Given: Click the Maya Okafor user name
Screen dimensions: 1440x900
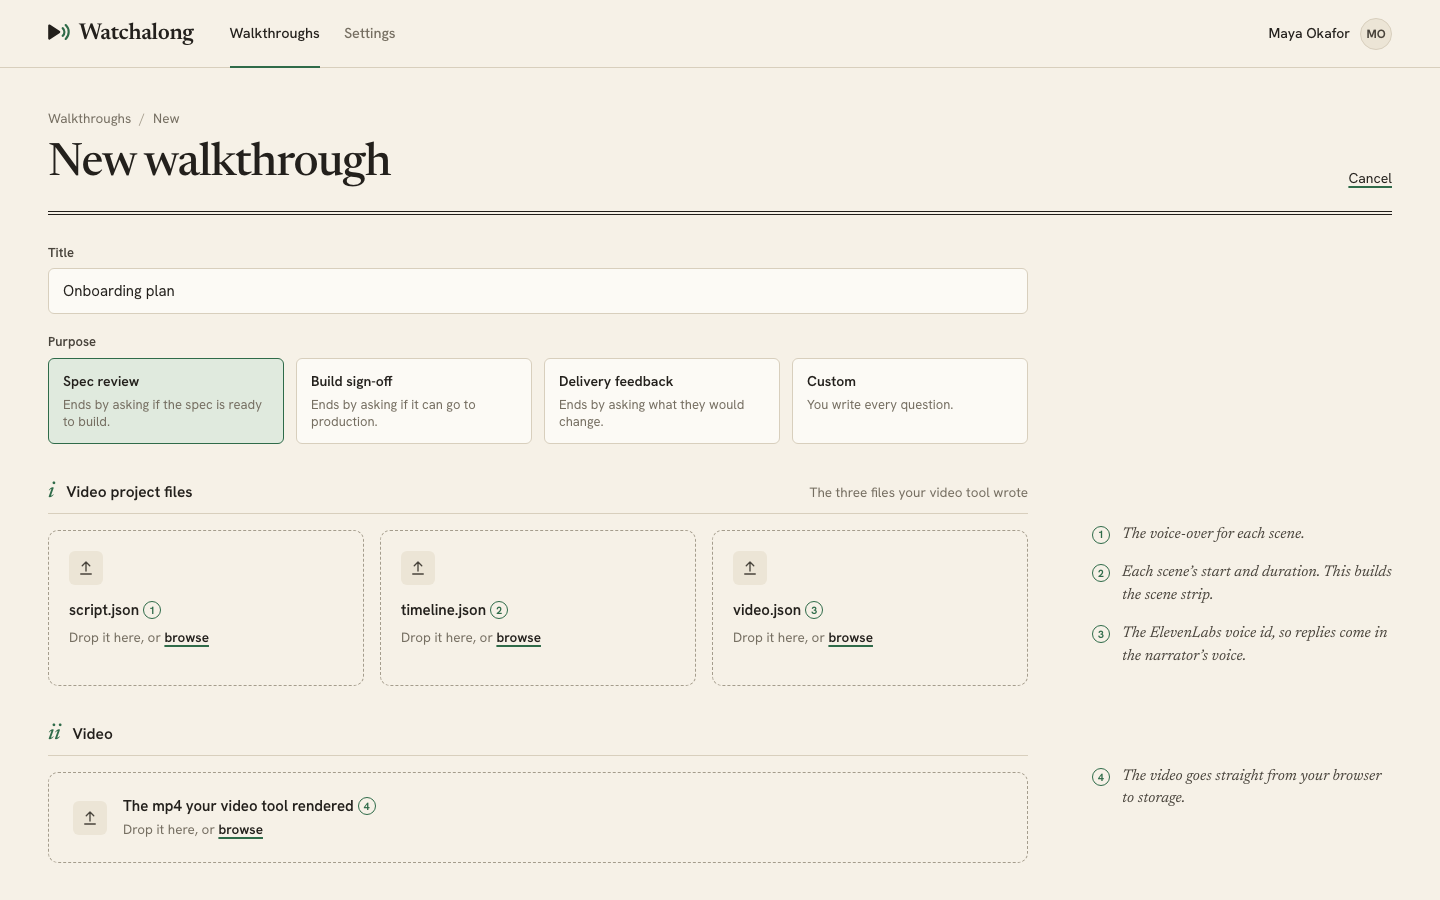Looking at the screenshot, I should tap(1309, 33).
